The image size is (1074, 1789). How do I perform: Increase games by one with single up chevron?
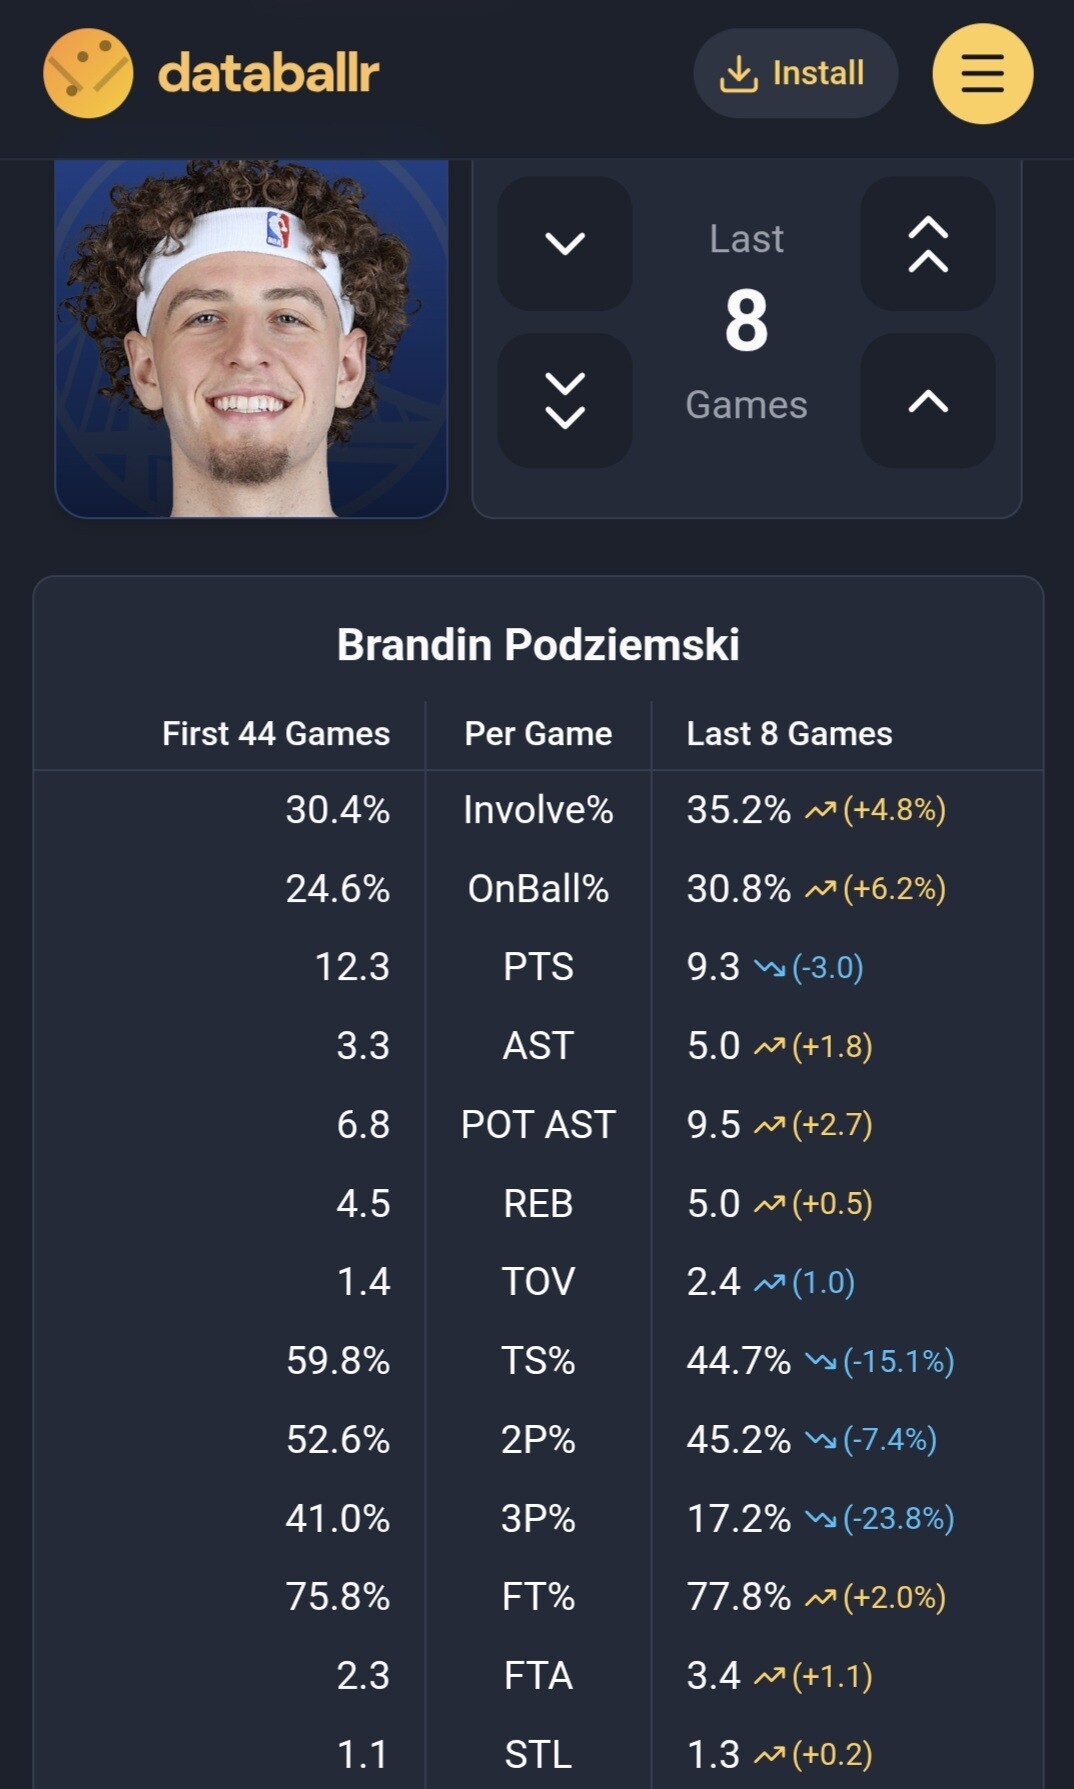(928, 400)
